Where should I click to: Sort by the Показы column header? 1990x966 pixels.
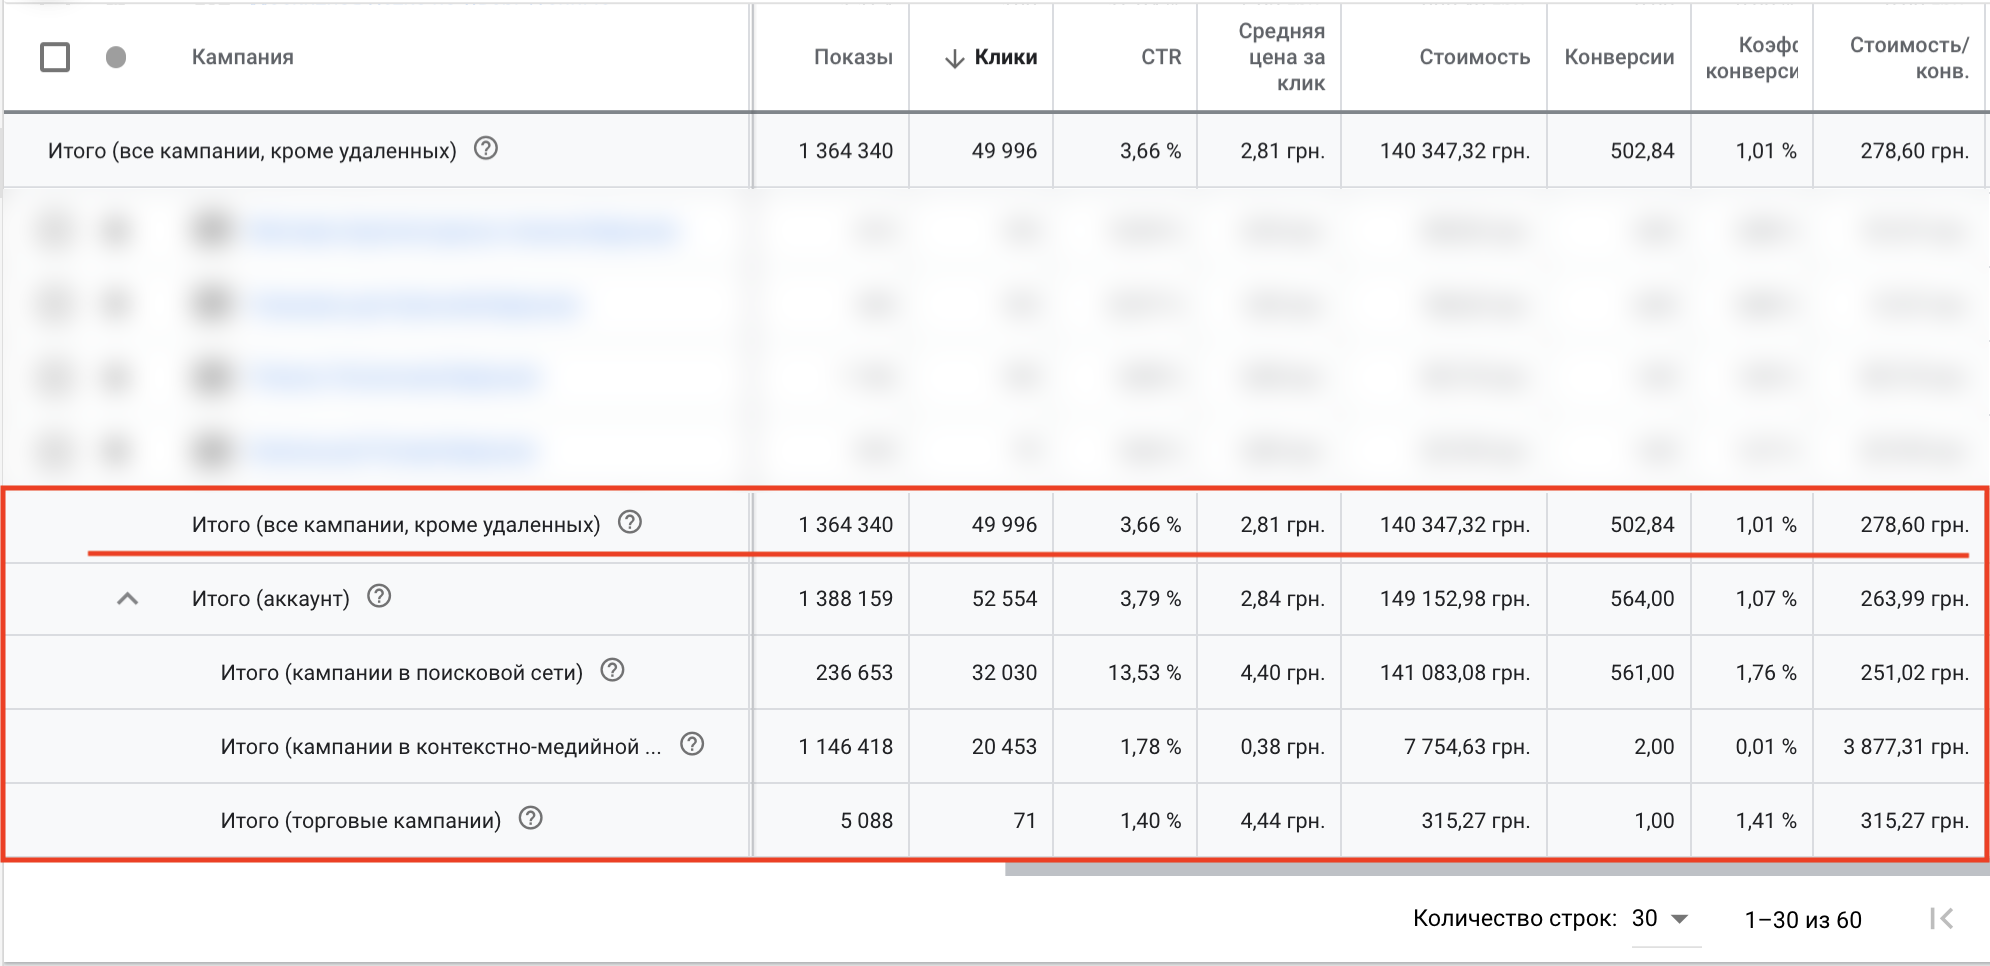pyautogui.click(x=852, y=58)
